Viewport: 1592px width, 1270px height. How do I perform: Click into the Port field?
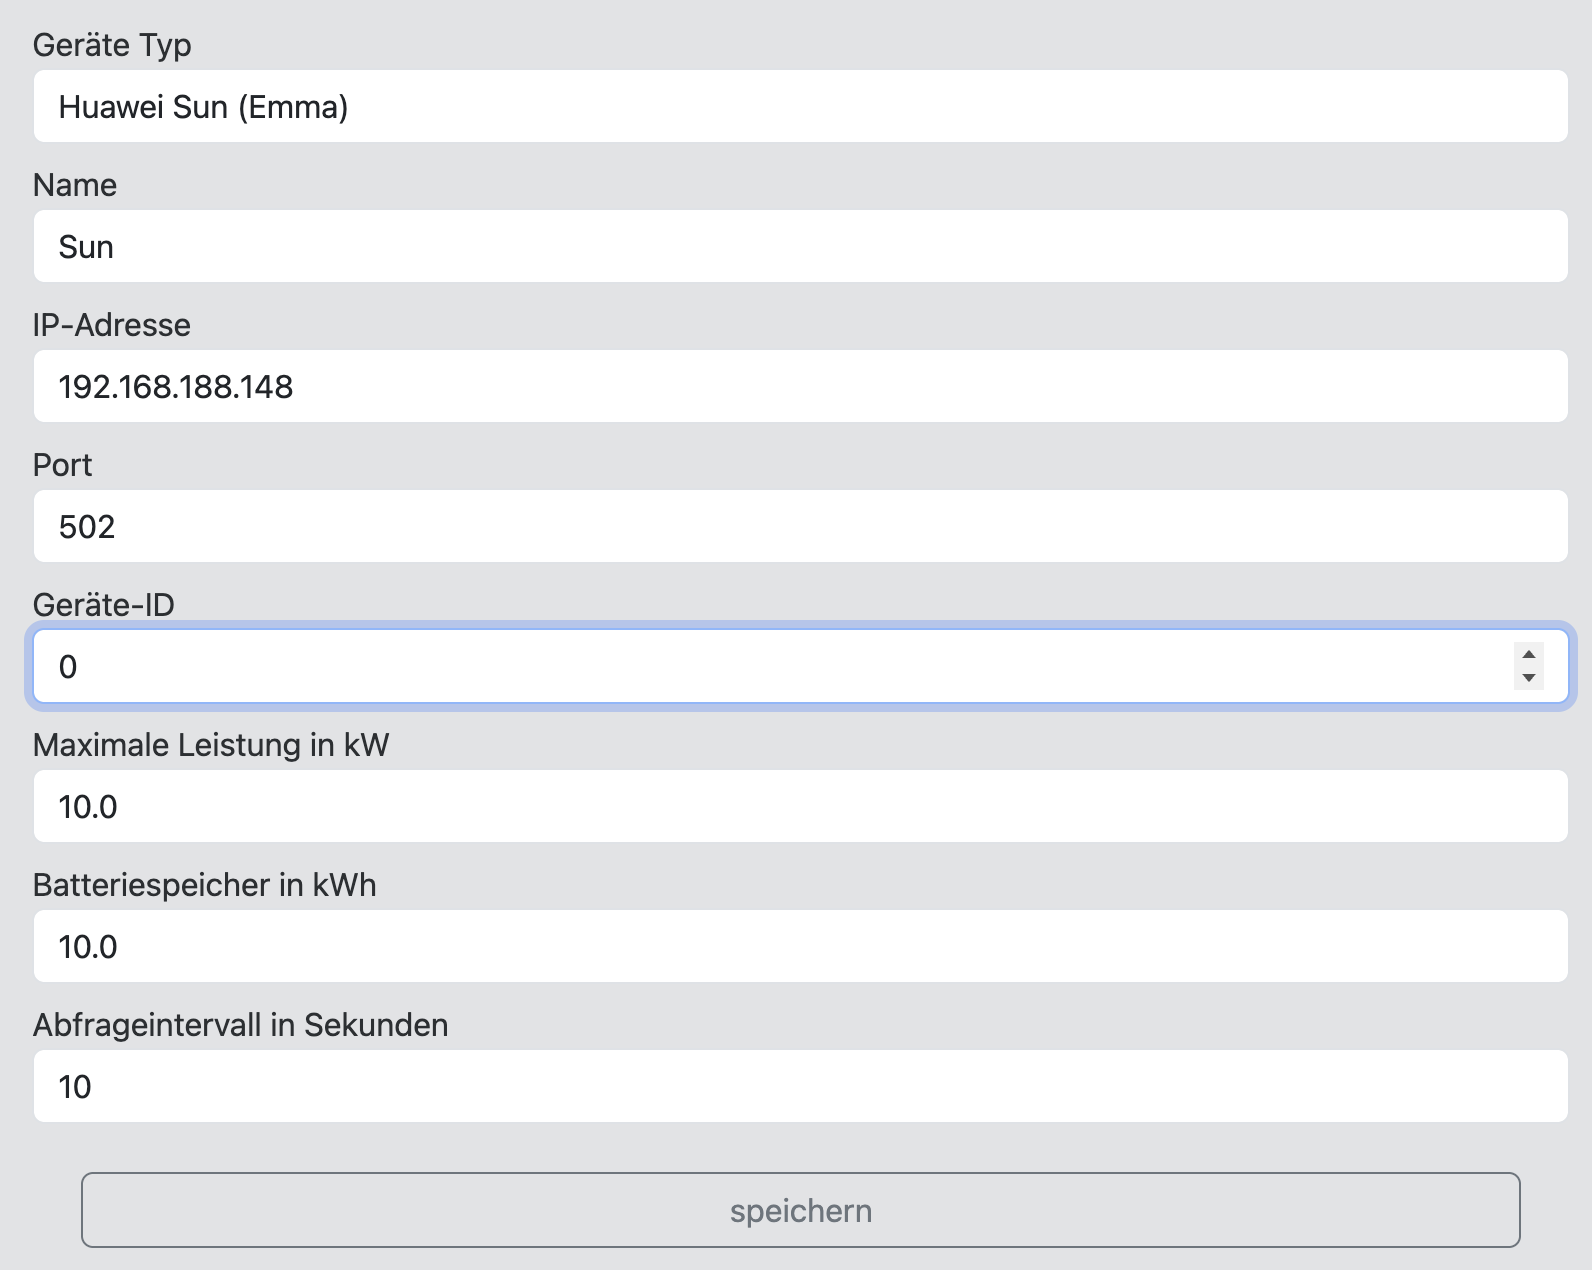coord(800,526)
